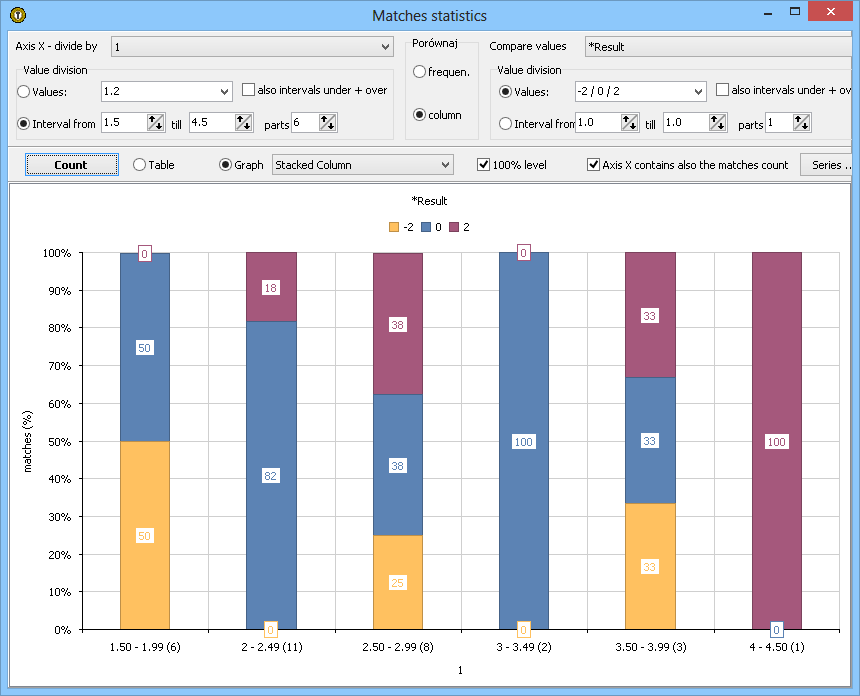Click the Series button

[x=828, y=165]
